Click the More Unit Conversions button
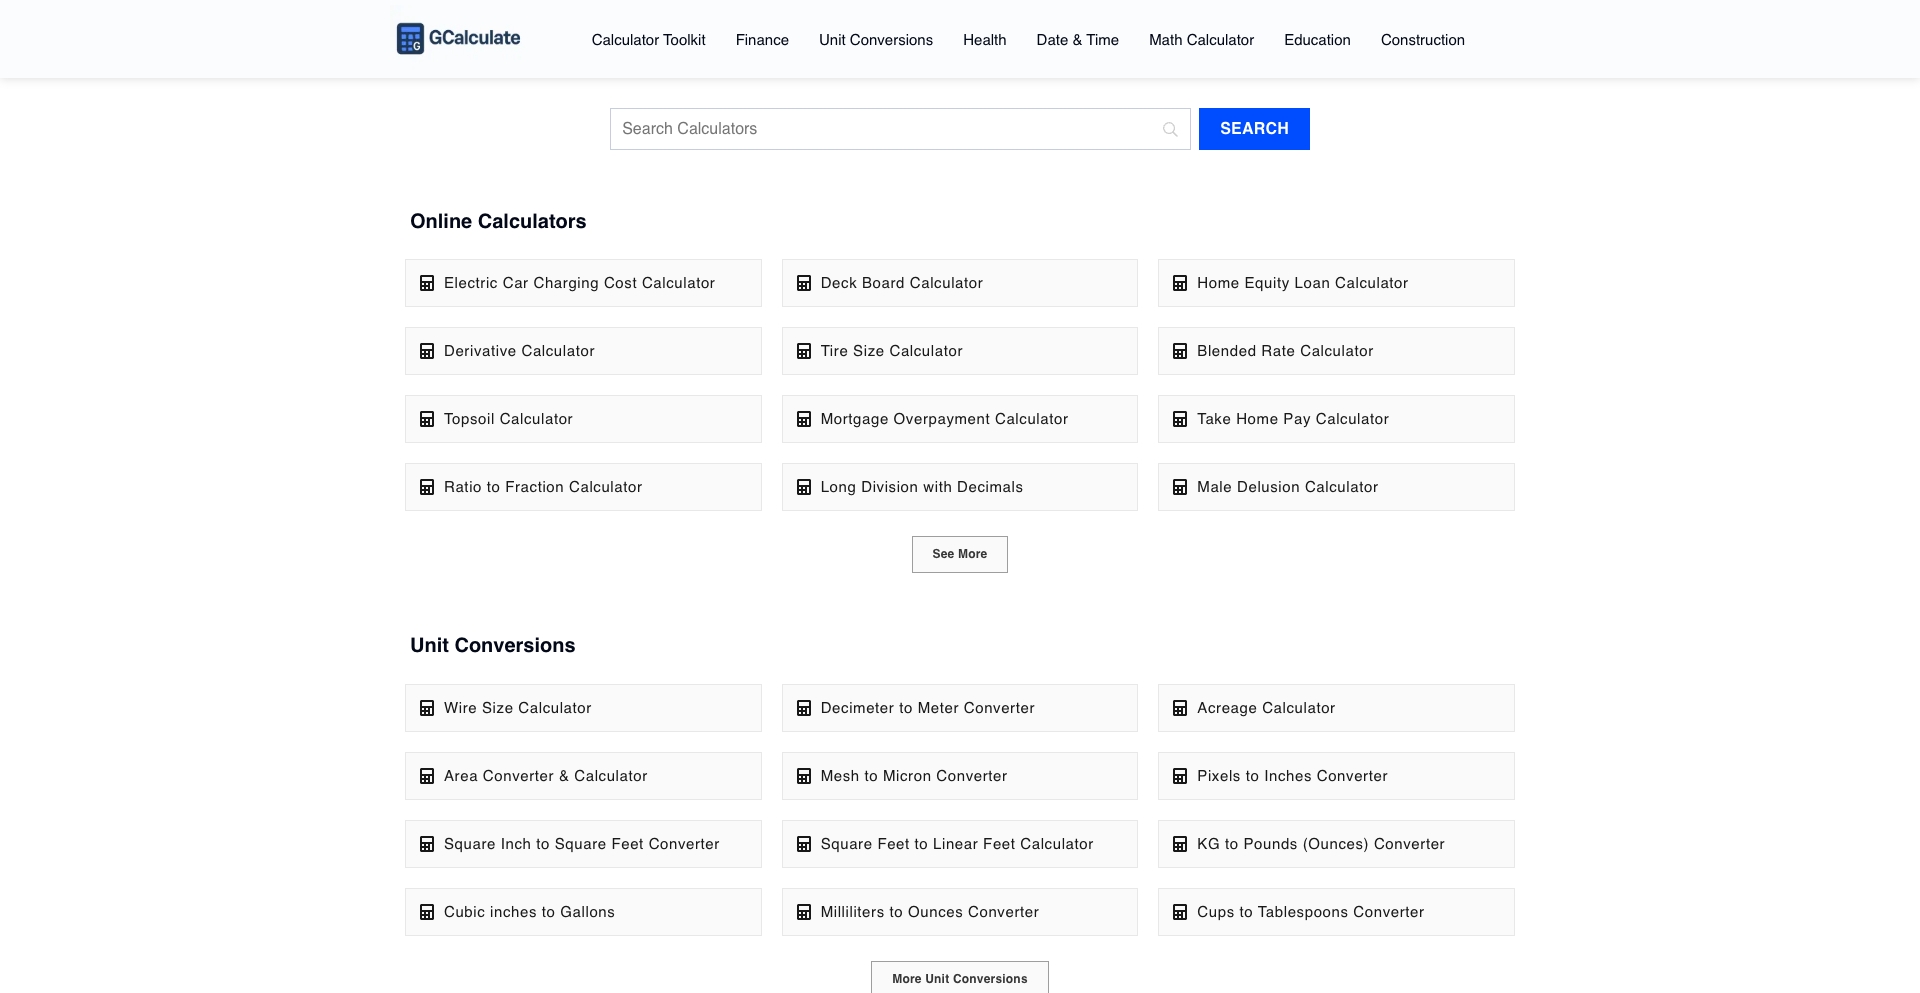 [959, 978]
